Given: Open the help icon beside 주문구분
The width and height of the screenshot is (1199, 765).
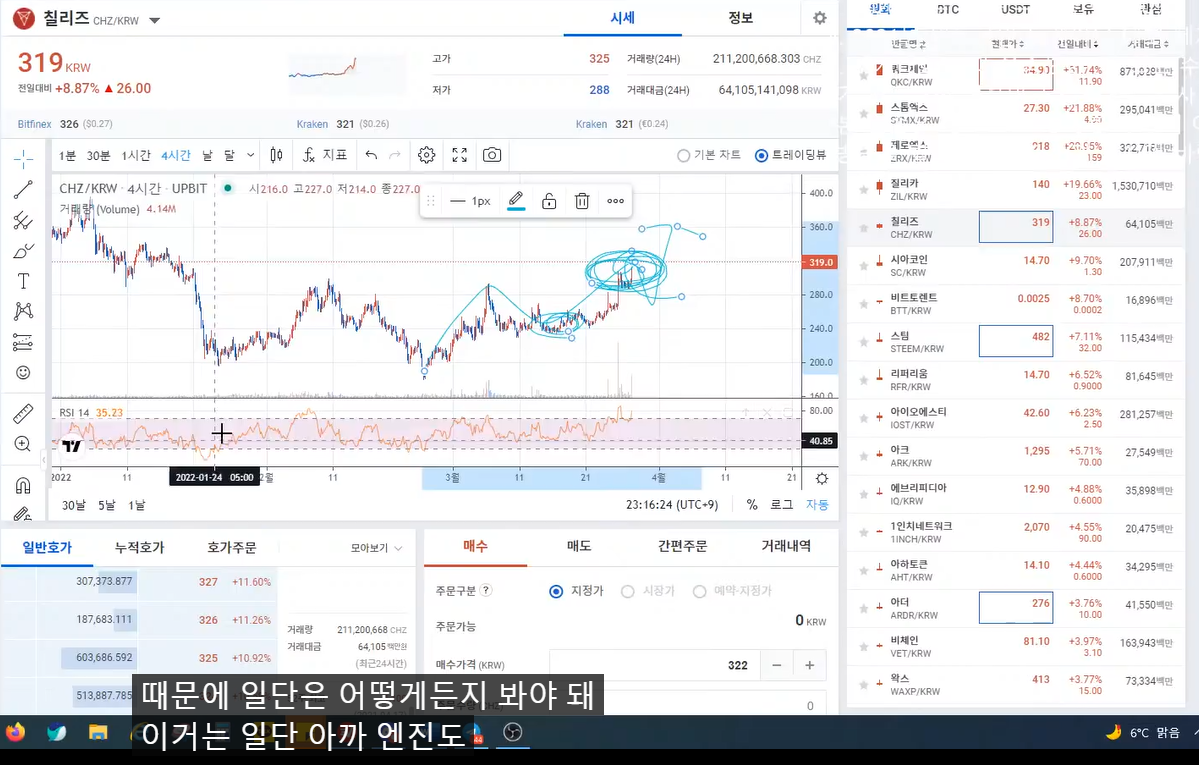Looking at the screenshot, I should pos(486,591).
